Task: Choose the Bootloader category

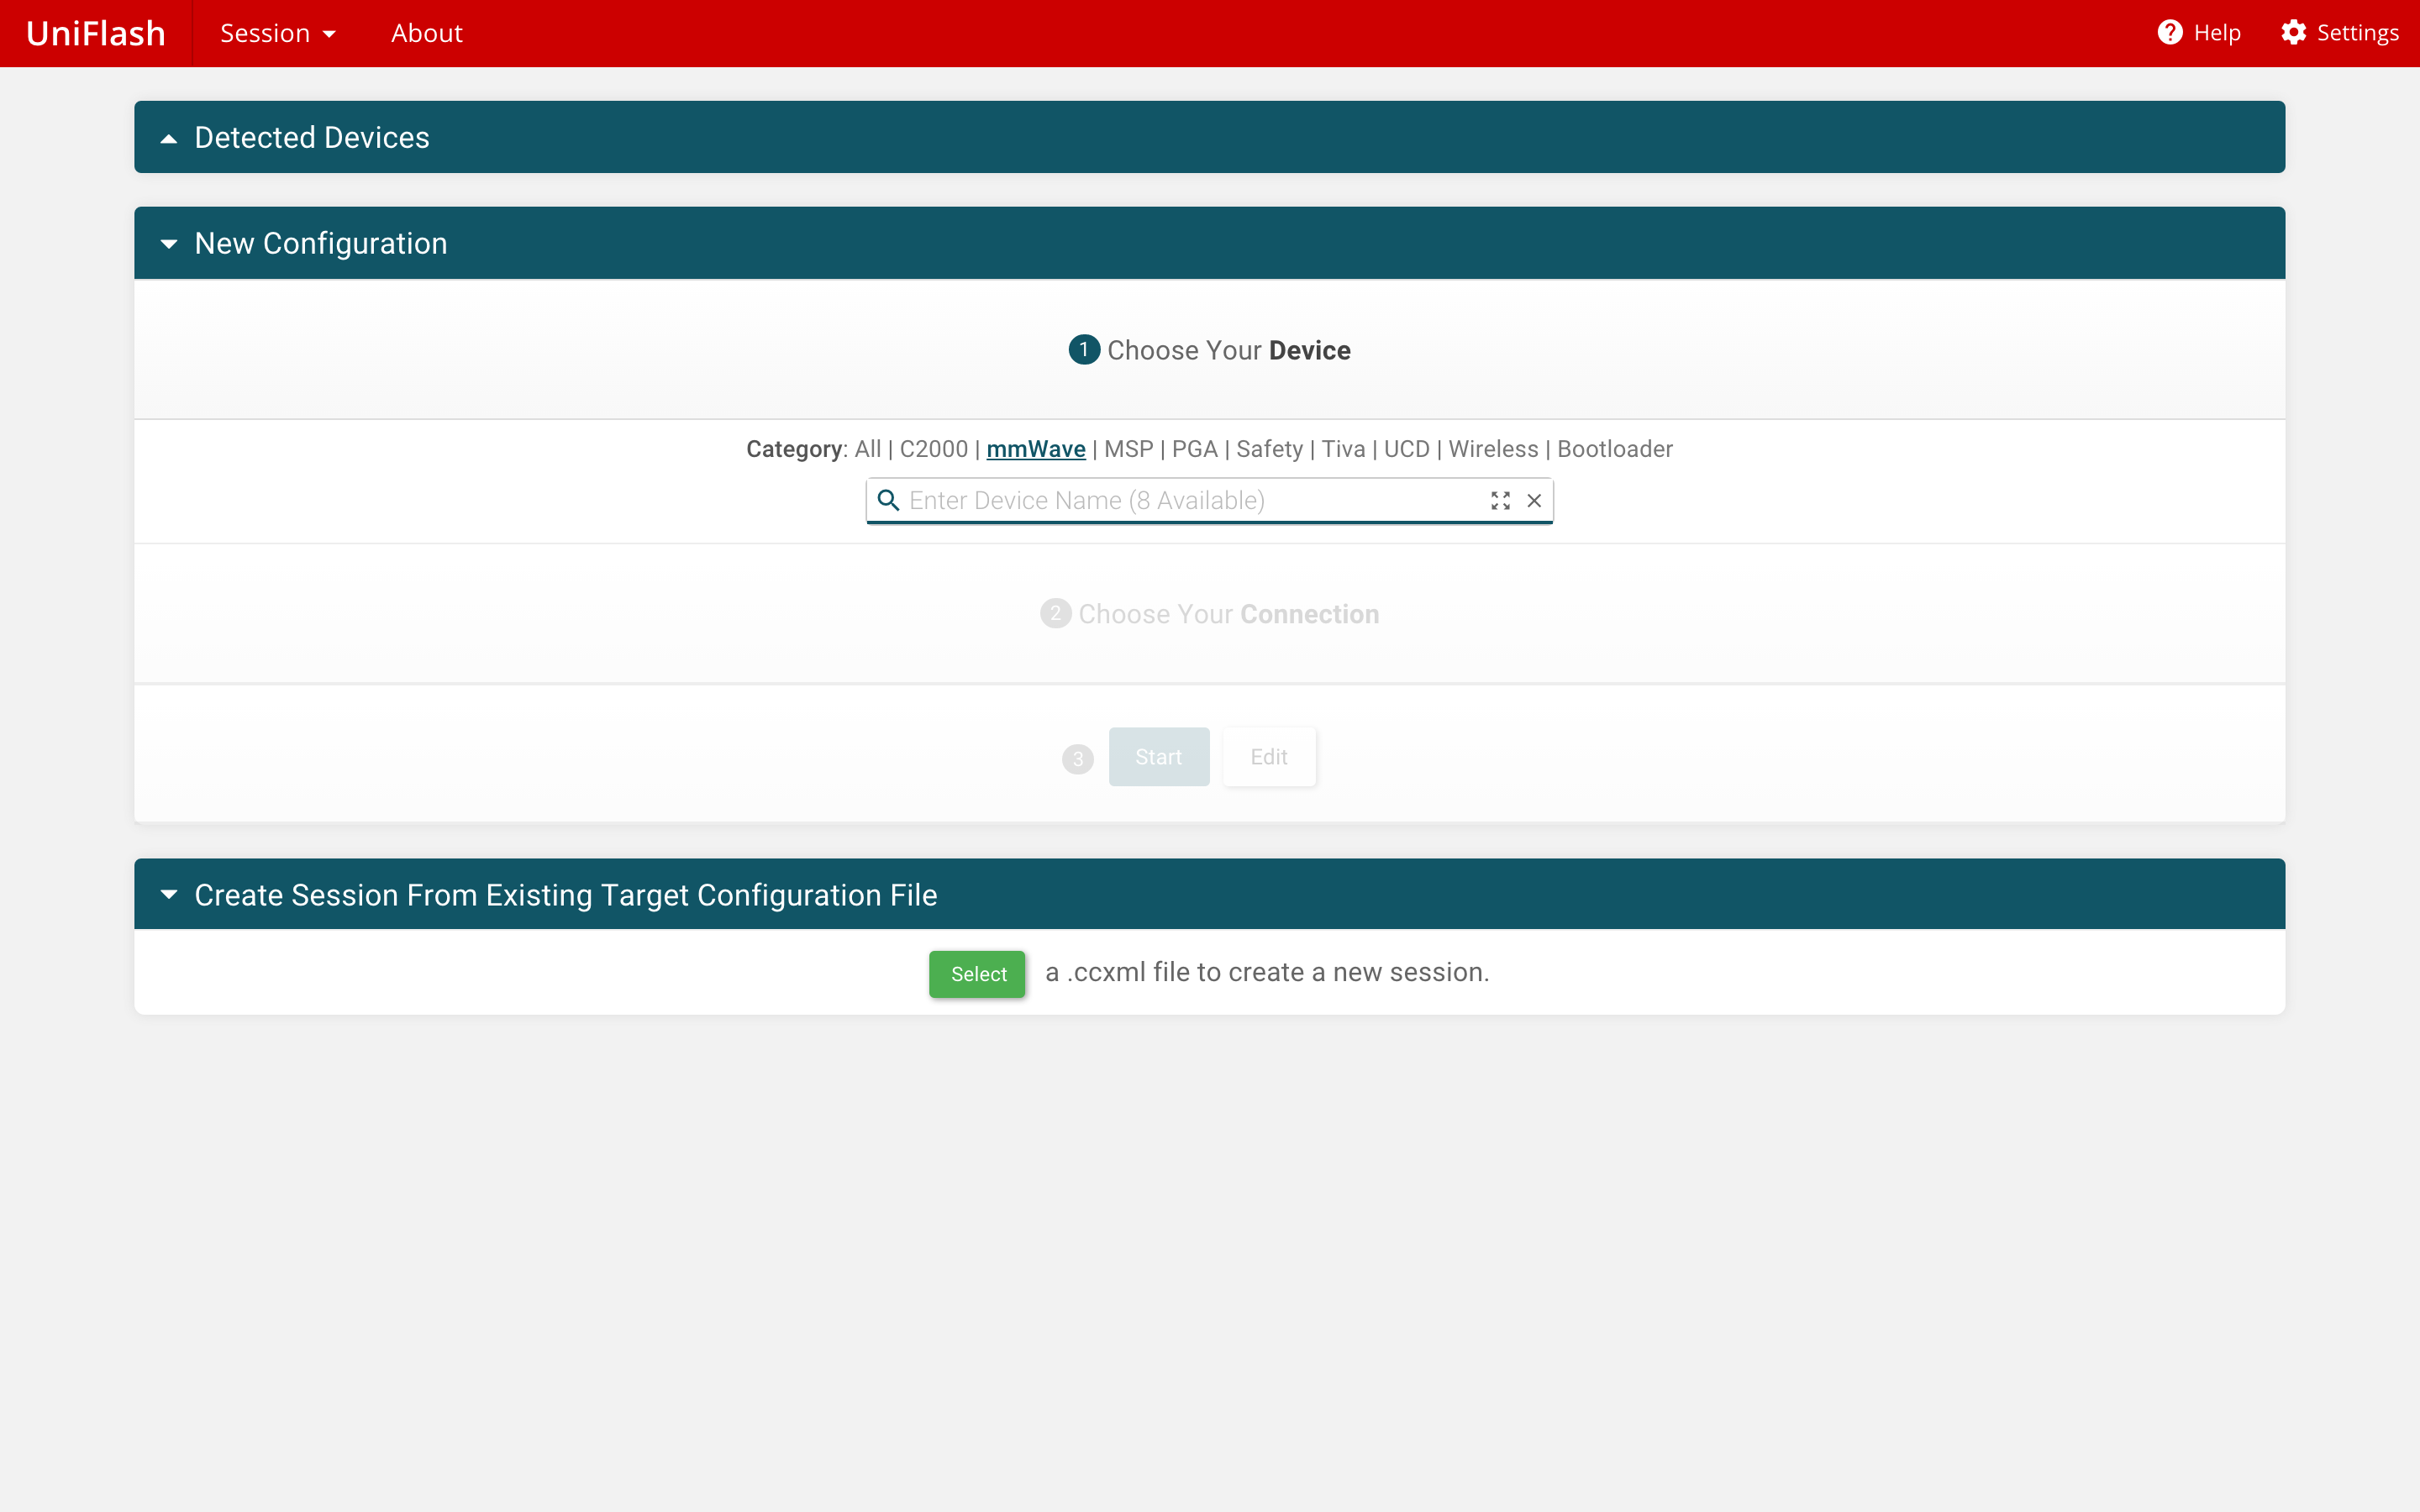Action: [x=1614, y=449]
